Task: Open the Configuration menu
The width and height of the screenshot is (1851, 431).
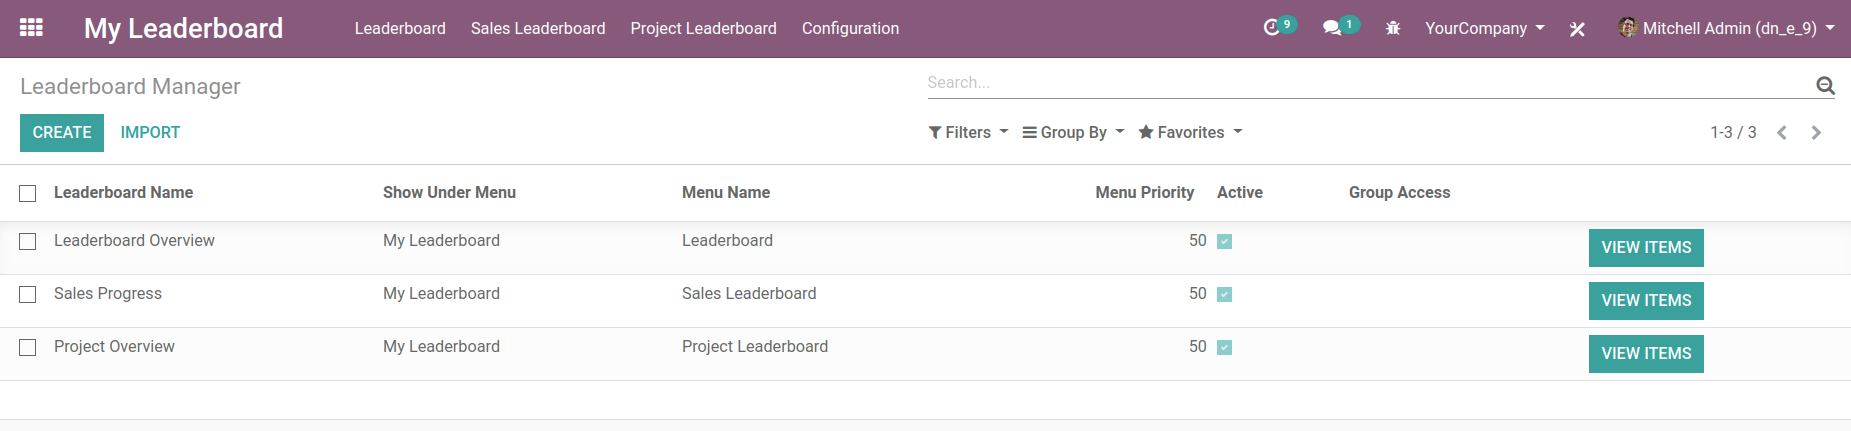Action: (x=850, y=29)
